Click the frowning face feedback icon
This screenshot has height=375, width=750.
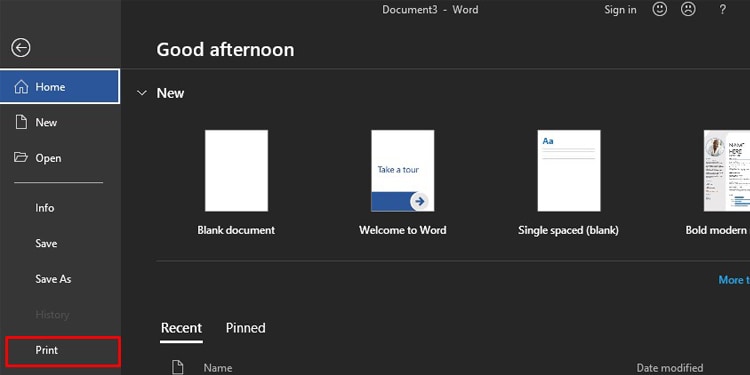coord(688,9)
